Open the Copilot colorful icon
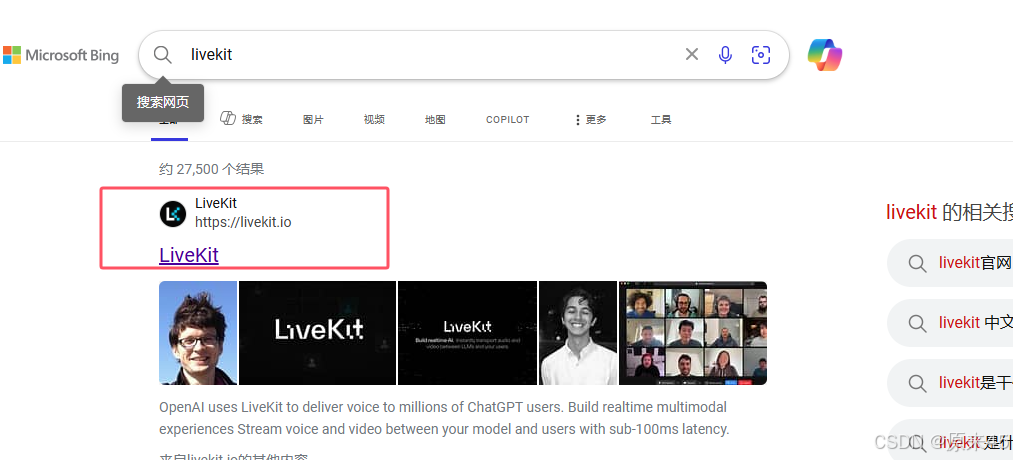This screenshot has height=460, width=1013. click(825, 55)
